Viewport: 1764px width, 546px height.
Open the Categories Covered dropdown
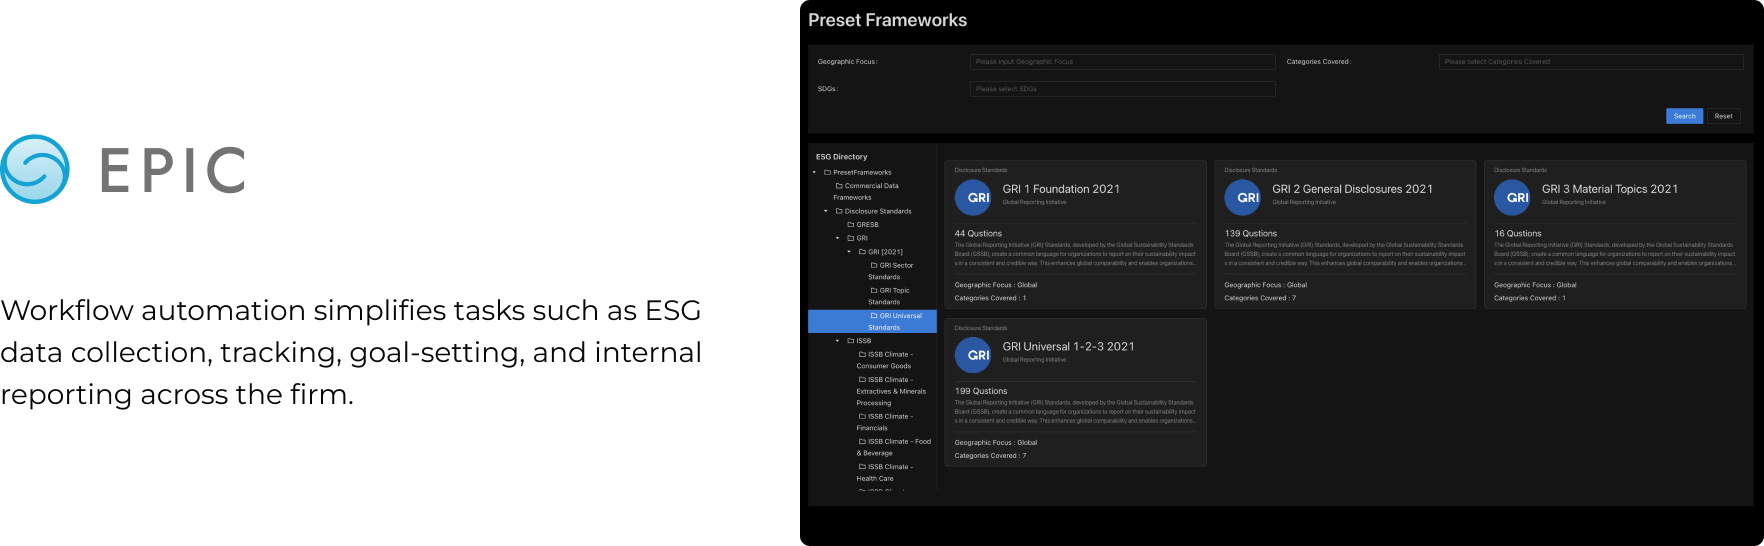(x=1590, y=62)
